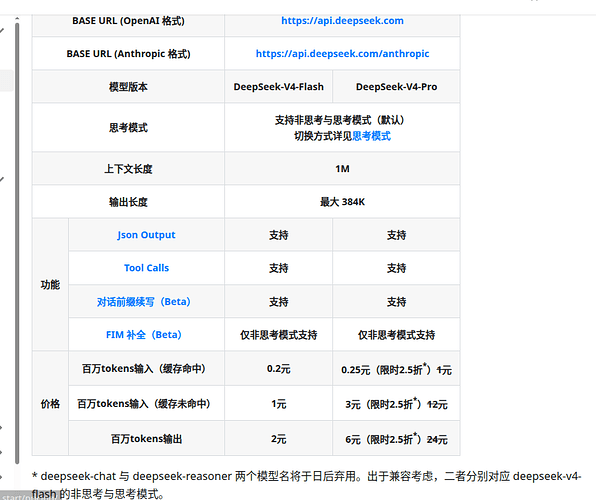
Task: Click the 1M context length value
Action: pos(342,169)
